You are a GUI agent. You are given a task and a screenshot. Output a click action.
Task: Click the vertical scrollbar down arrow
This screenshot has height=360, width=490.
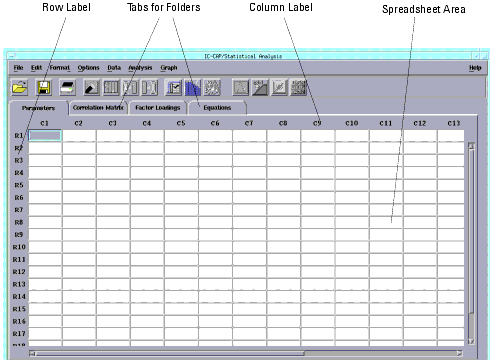click(471, 341)
